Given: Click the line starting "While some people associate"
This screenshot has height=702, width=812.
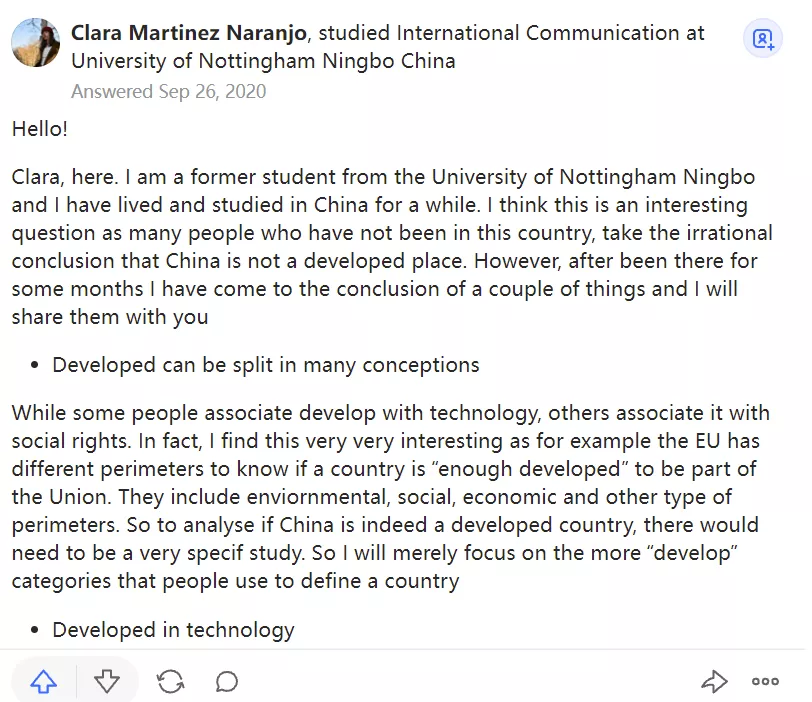Looking at the screenshot, I should coord(150,414).
